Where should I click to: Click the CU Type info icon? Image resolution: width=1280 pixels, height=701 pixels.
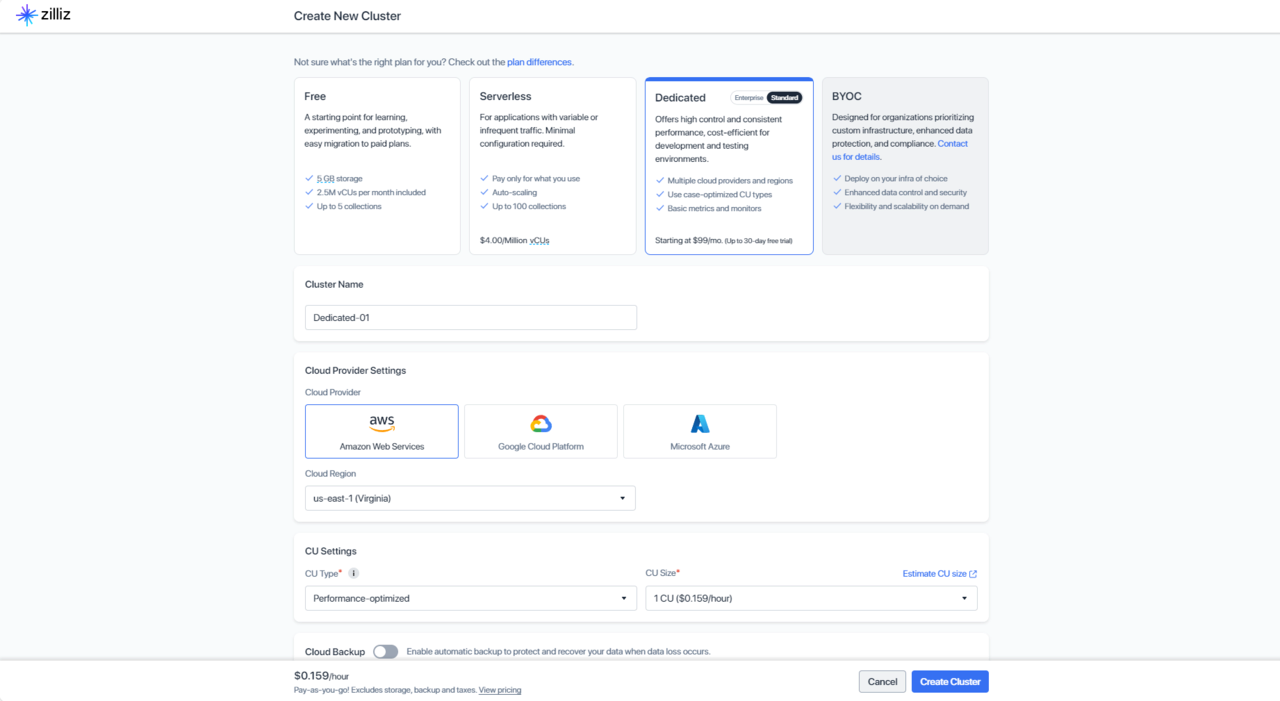(353, 574)
